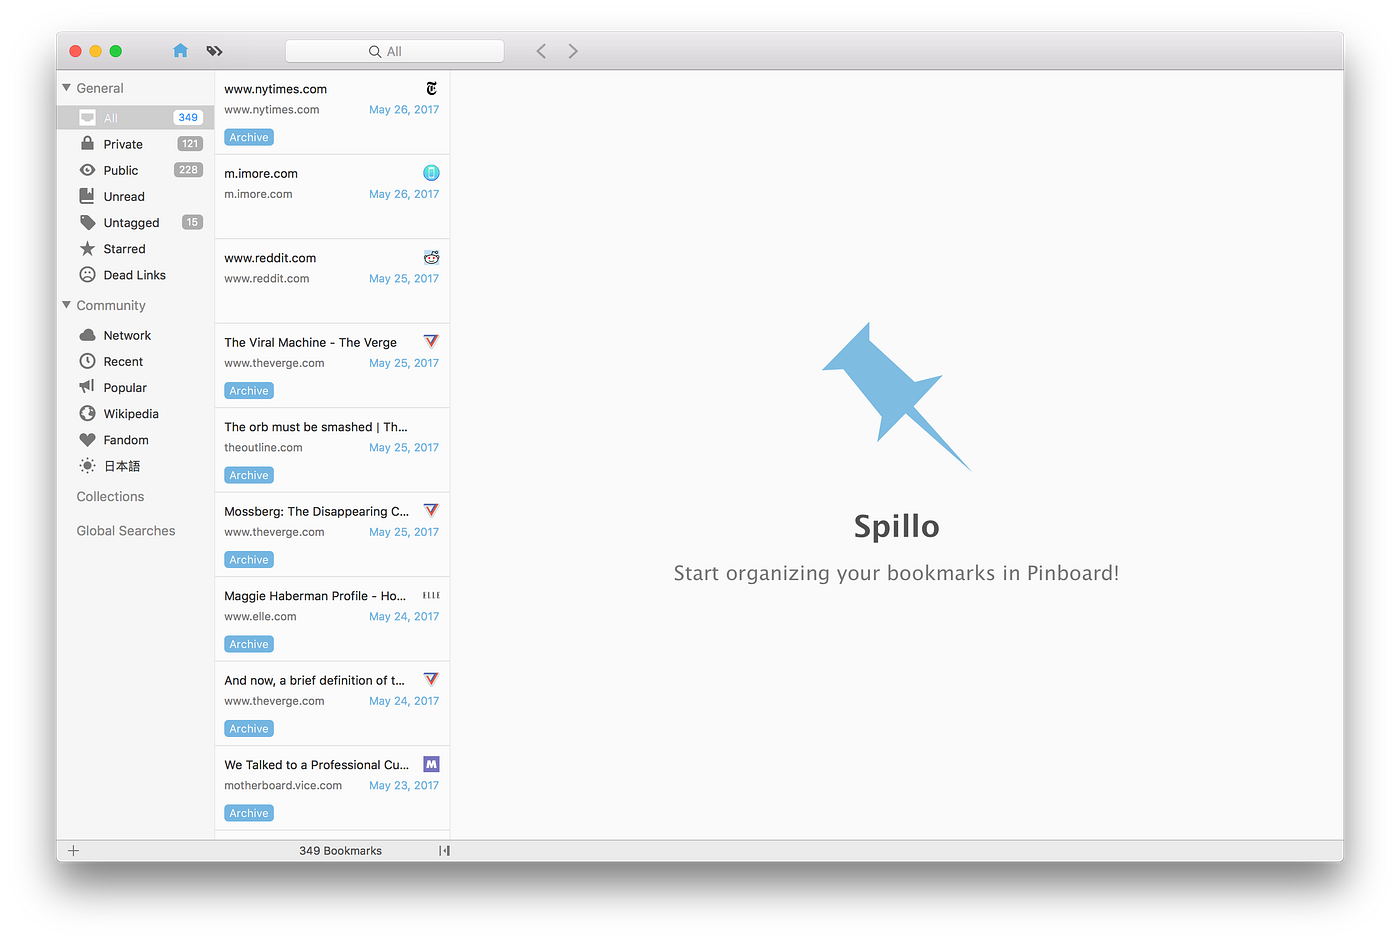Click Archive tag on Haberman bookmark
Screen dimensions: 1400x942
coord(249,644)
